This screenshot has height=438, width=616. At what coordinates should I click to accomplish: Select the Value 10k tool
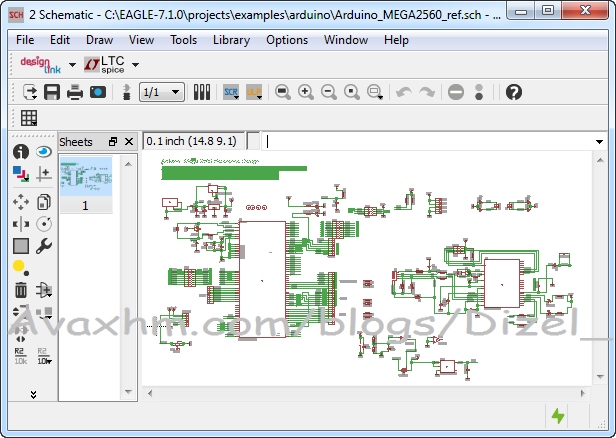[44, 356]
